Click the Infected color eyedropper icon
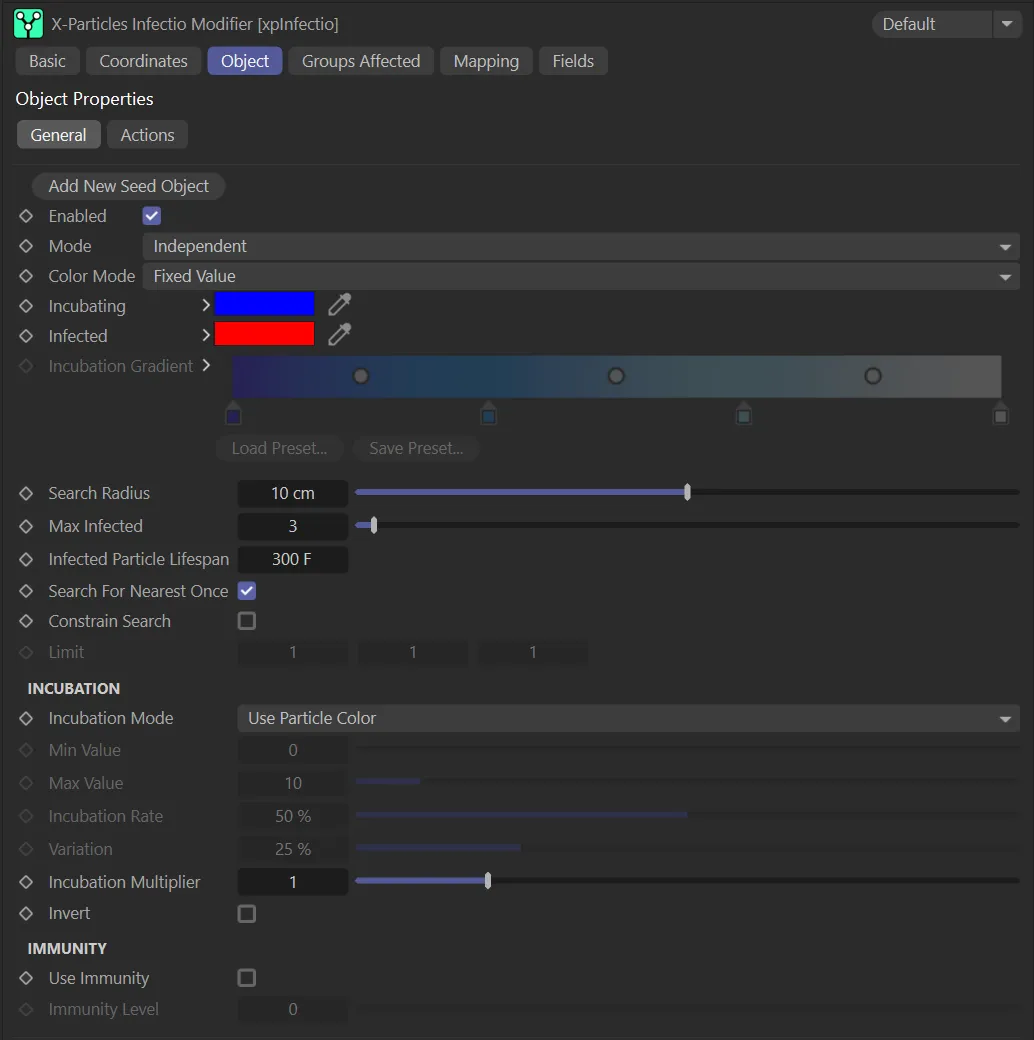Viewport: 1034px width, 1040px height. click(340, 335)
